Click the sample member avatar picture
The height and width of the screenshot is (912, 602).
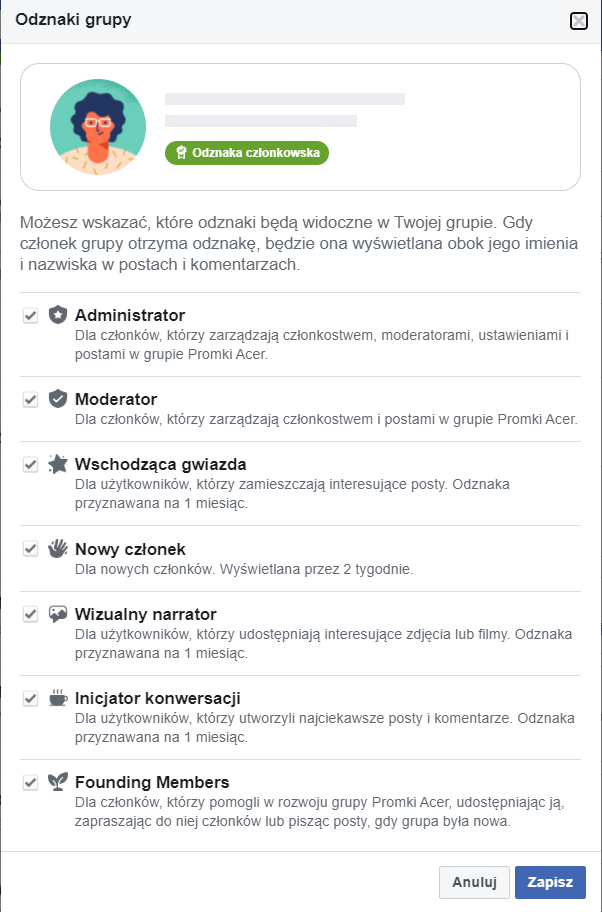pos(98,127)
